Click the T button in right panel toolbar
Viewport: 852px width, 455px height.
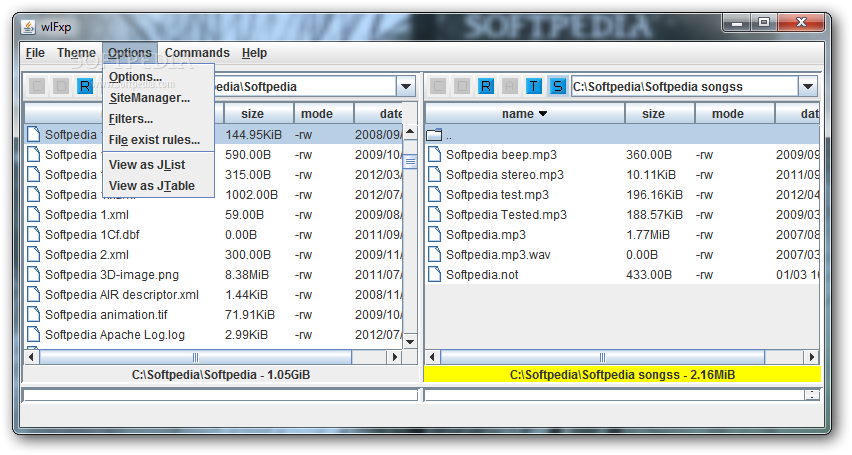(534, 86)
